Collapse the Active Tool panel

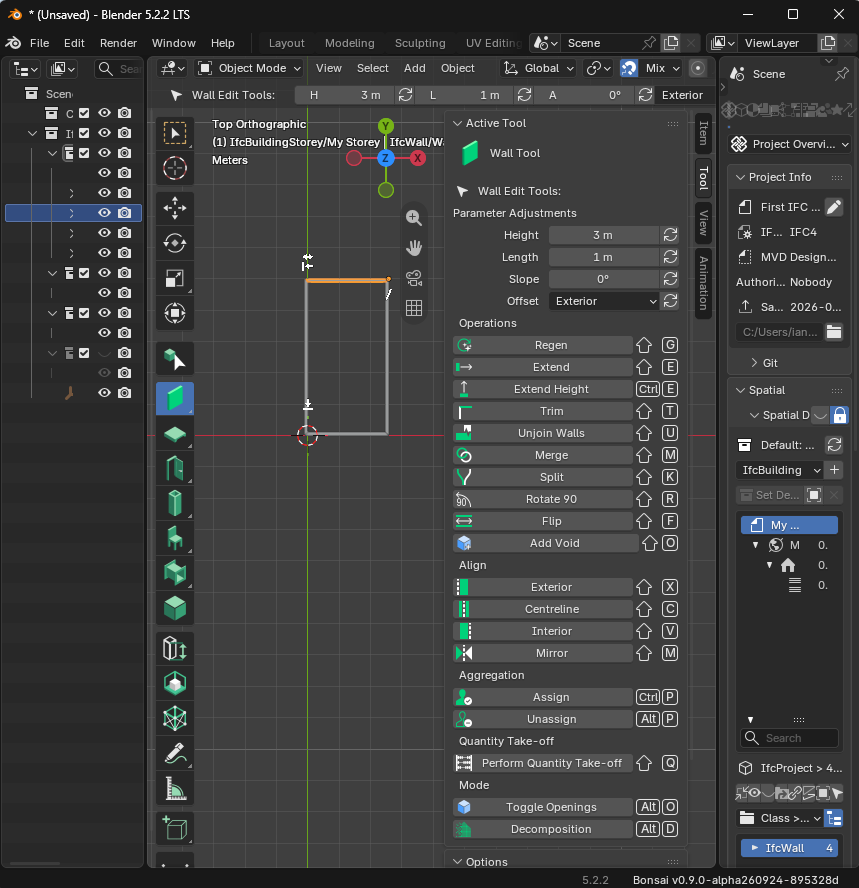click(458, 123)
